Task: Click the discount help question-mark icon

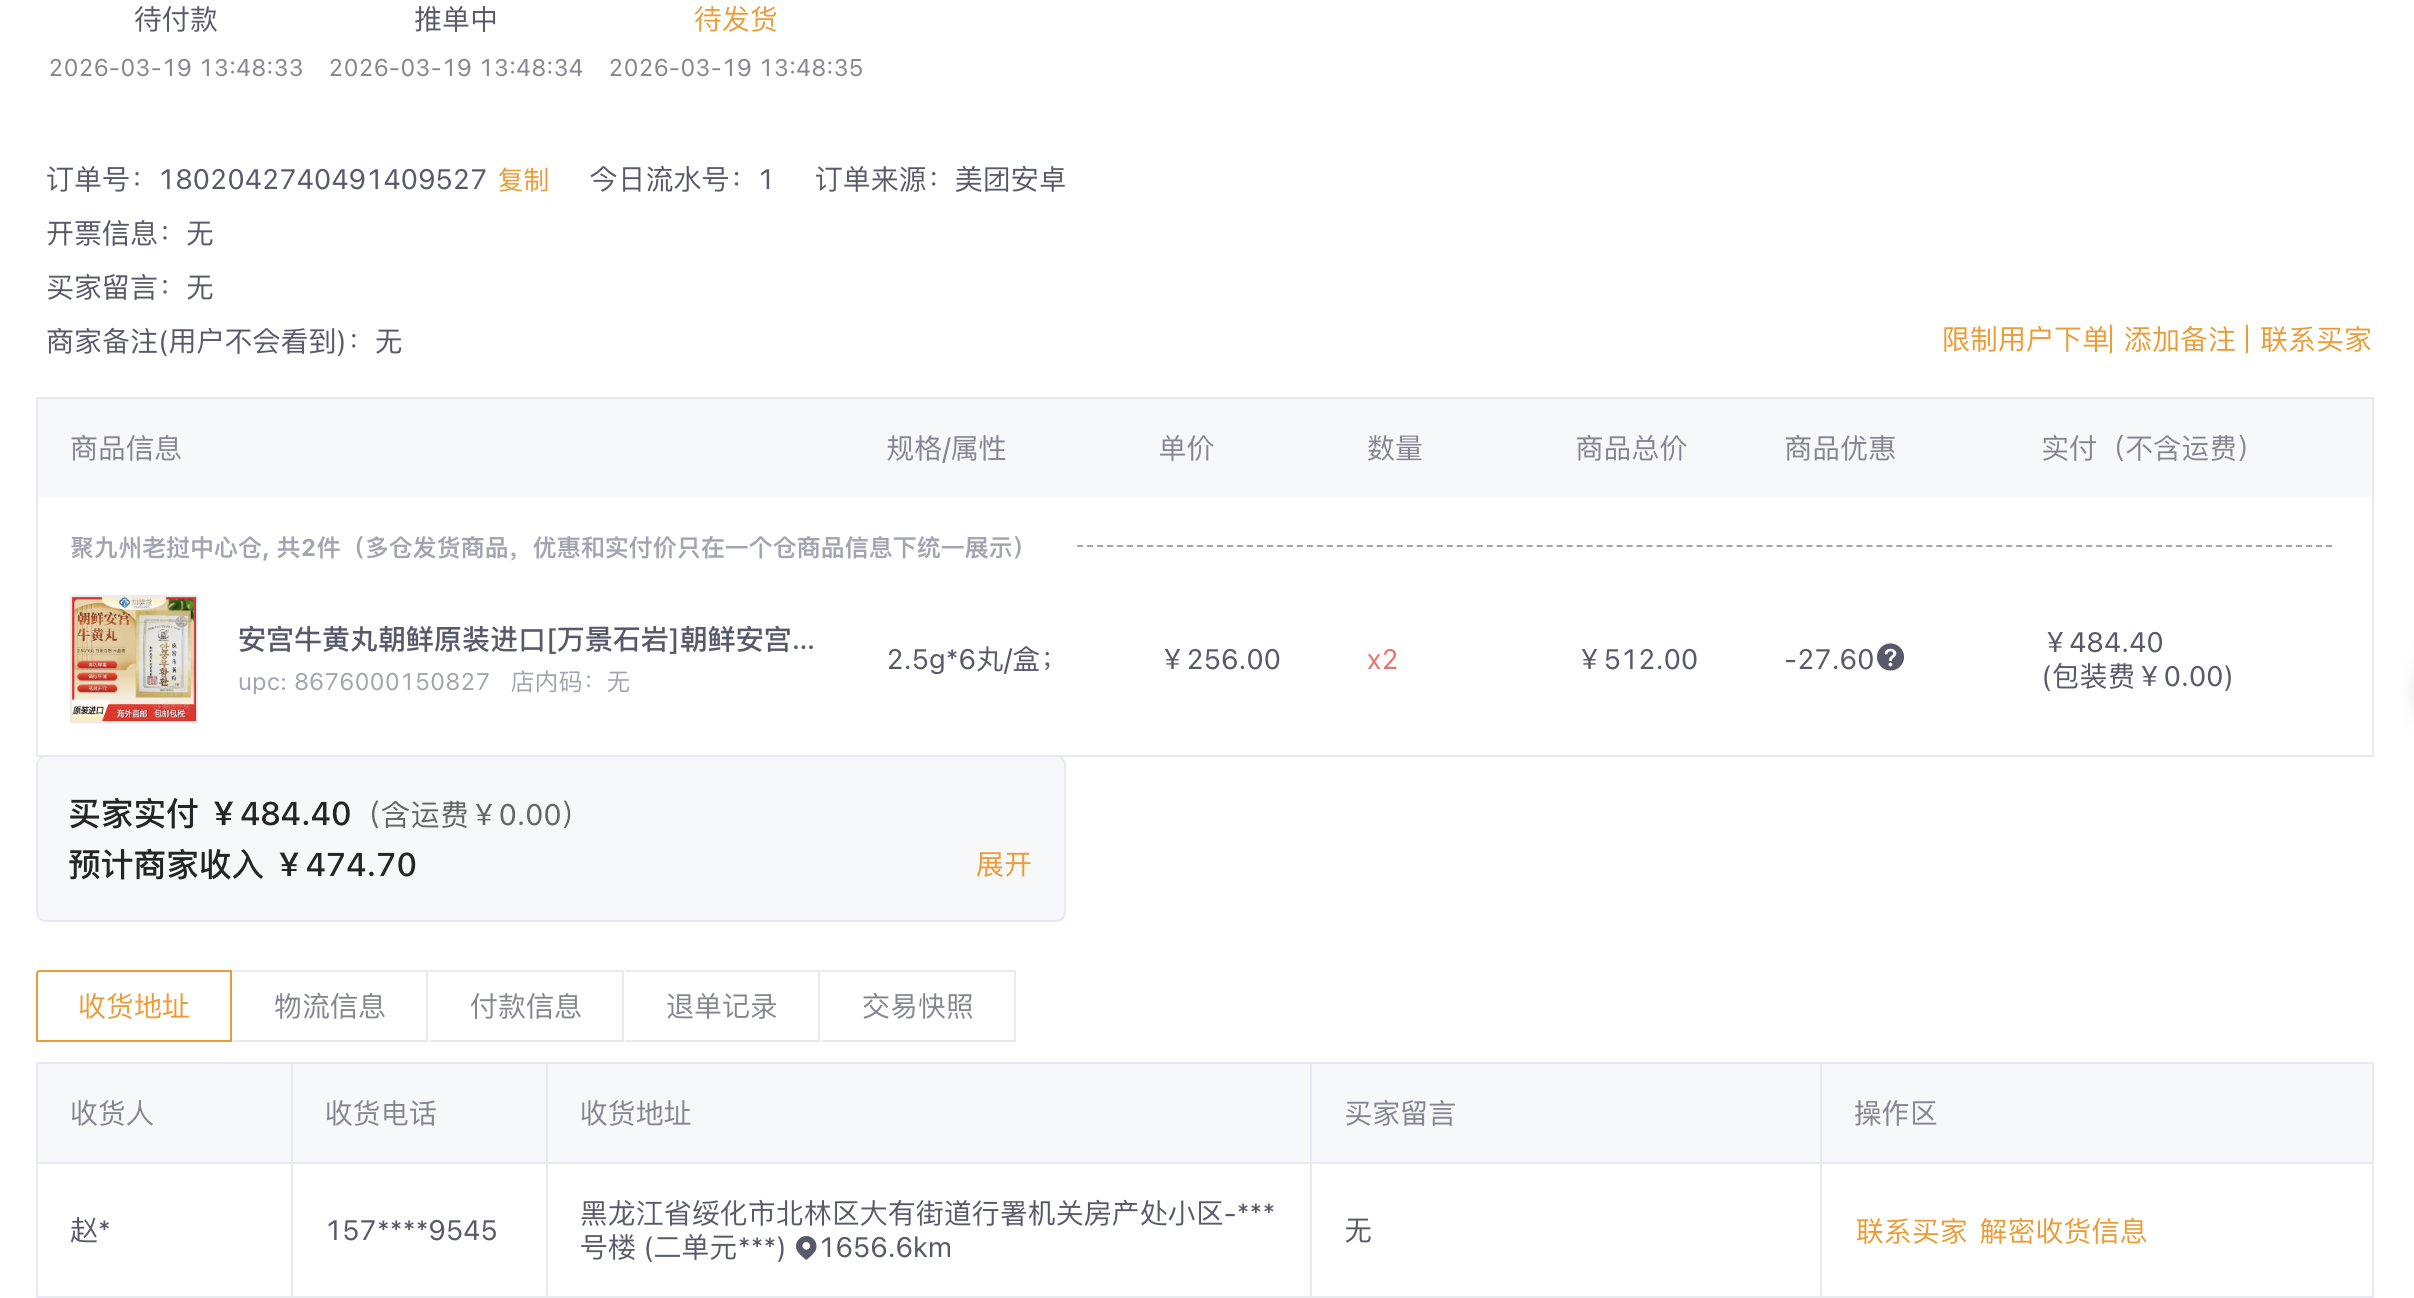Action: pyautogui.click(x=1890, y=657)
